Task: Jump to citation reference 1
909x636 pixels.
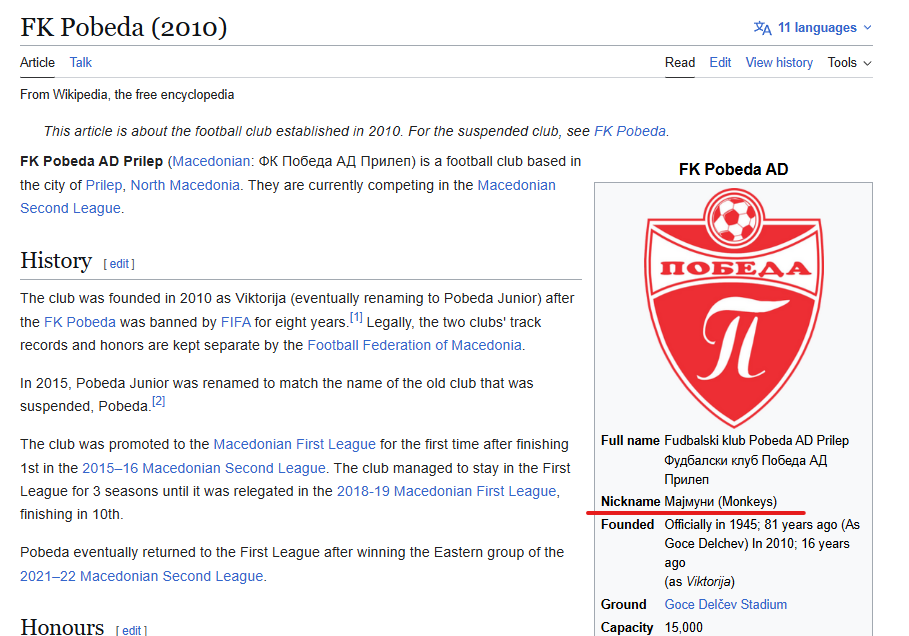Action: click(356, 318)
